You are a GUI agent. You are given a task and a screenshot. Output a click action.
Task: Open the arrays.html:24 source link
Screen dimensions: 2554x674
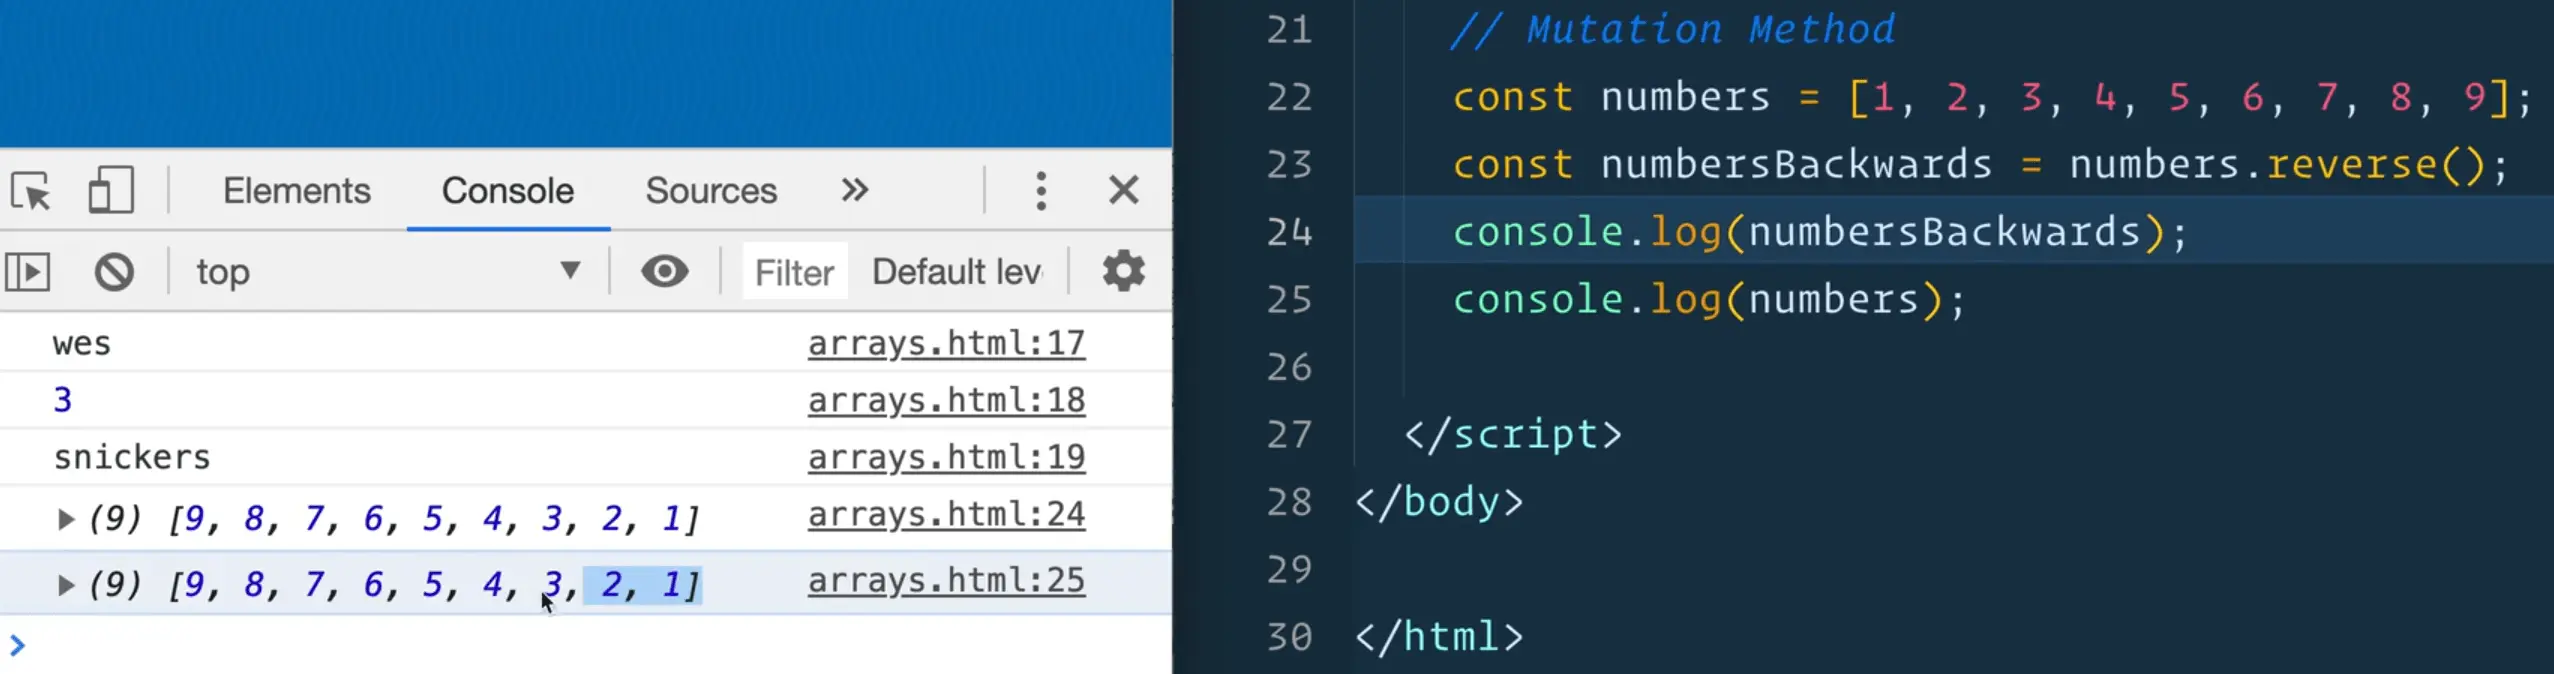(x=946, y=515)
